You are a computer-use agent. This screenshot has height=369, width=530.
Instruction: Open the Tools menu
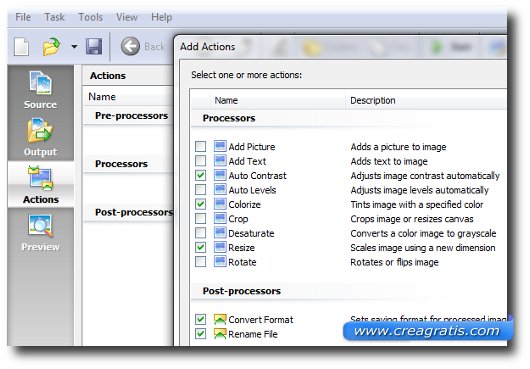point(90,17)
